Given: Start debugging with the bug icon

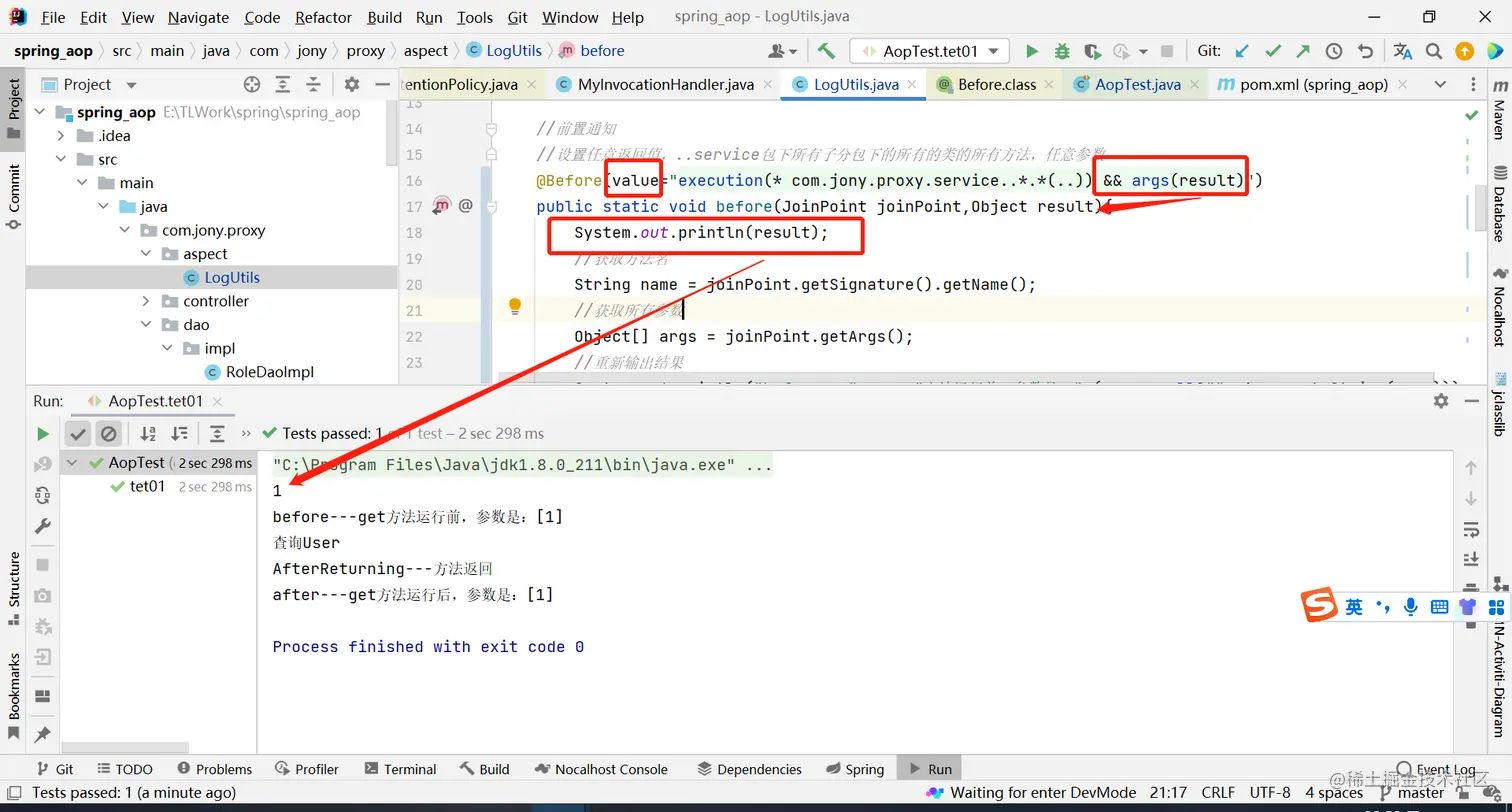Looking at the screenshot, I should coord(1062,51).
